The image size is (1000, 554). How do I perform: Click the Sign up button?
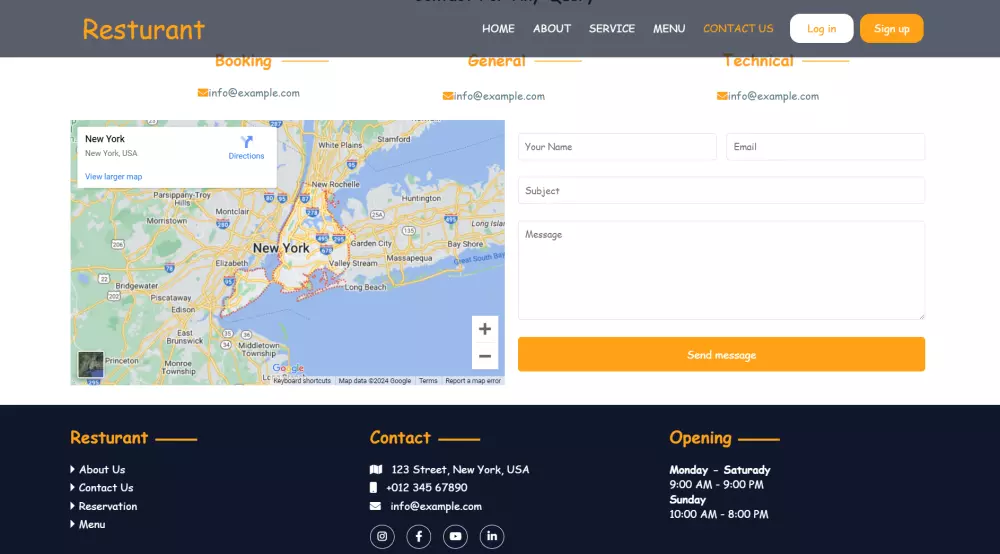click(892, 29)
